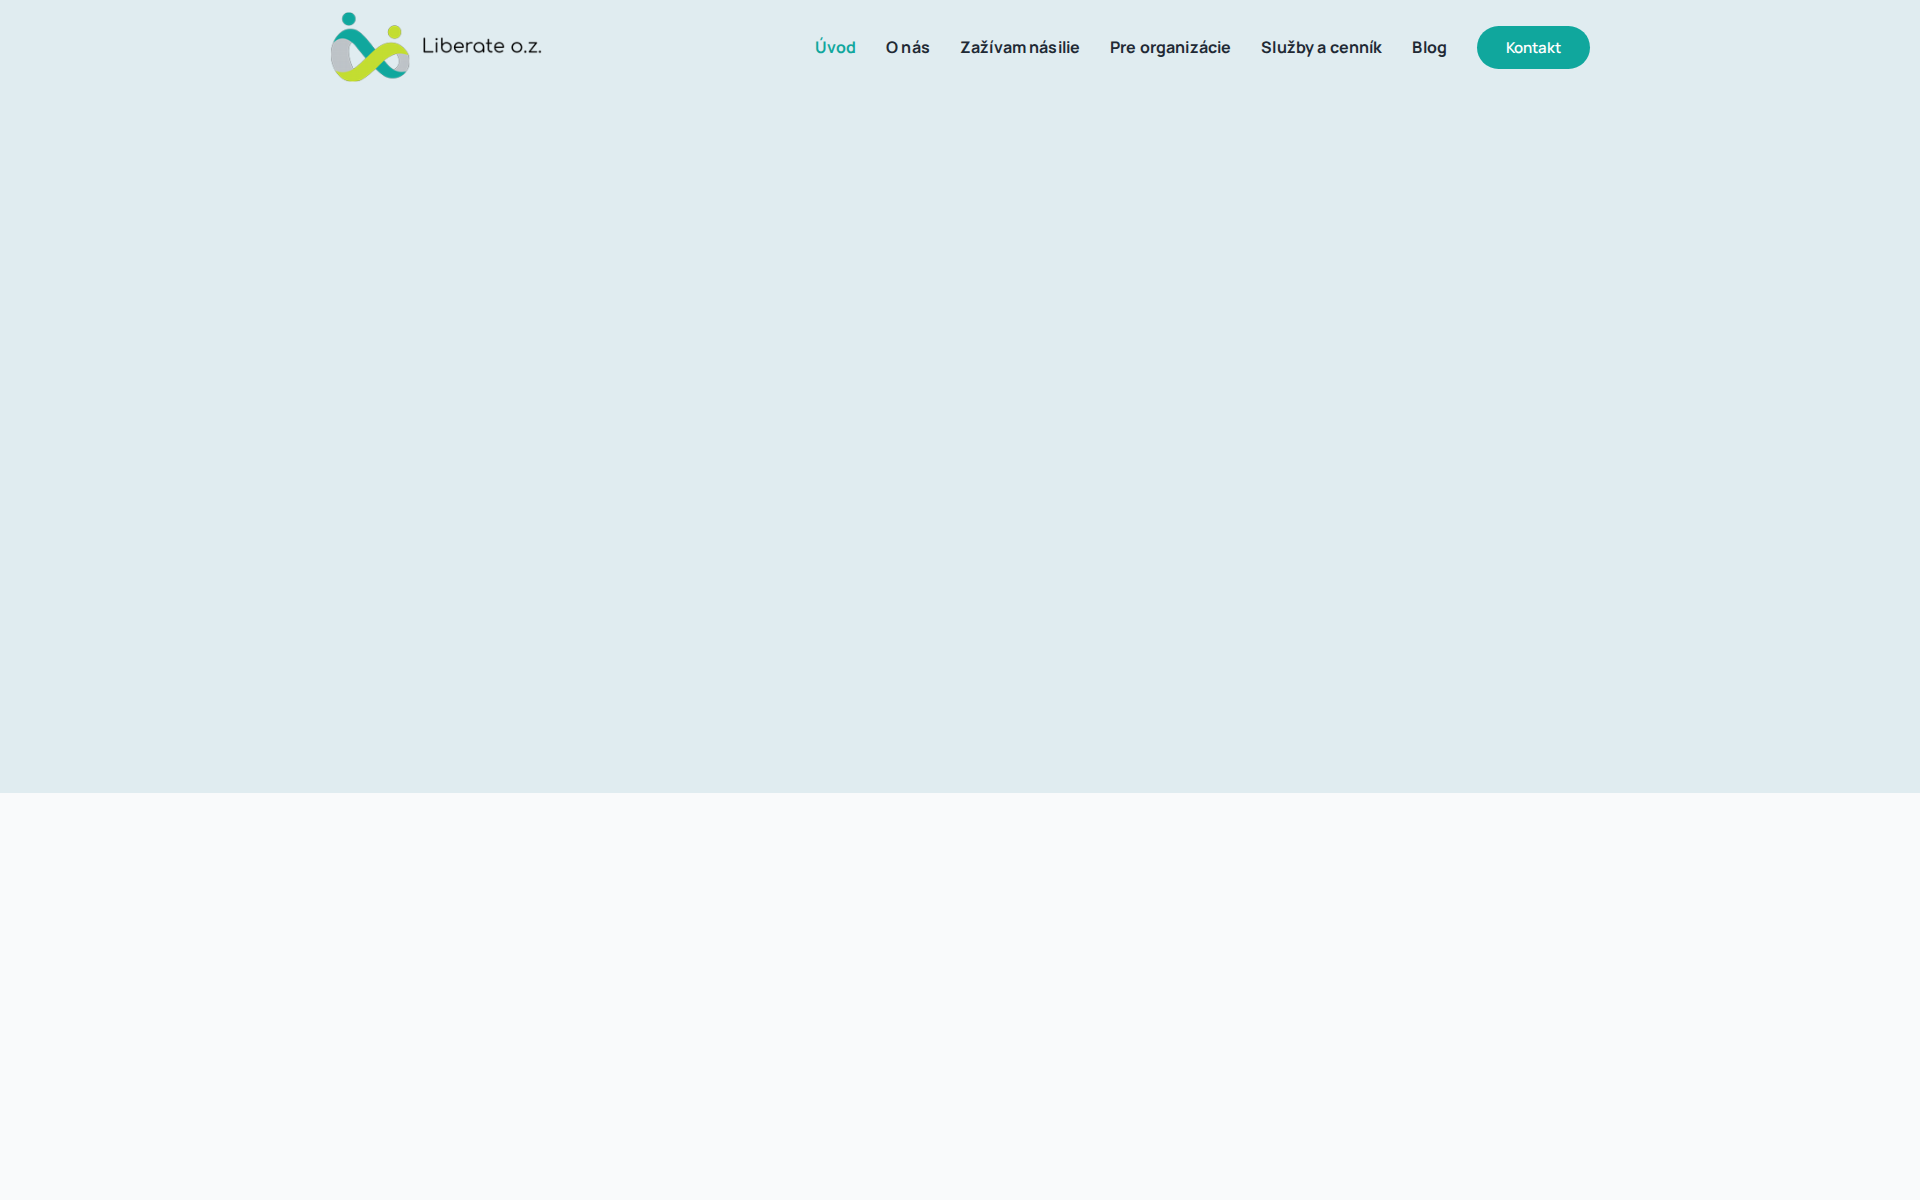The image size is (1920, 1200).
Task: Select Pre organizácie in the navigation
Action: (1169, 47)
